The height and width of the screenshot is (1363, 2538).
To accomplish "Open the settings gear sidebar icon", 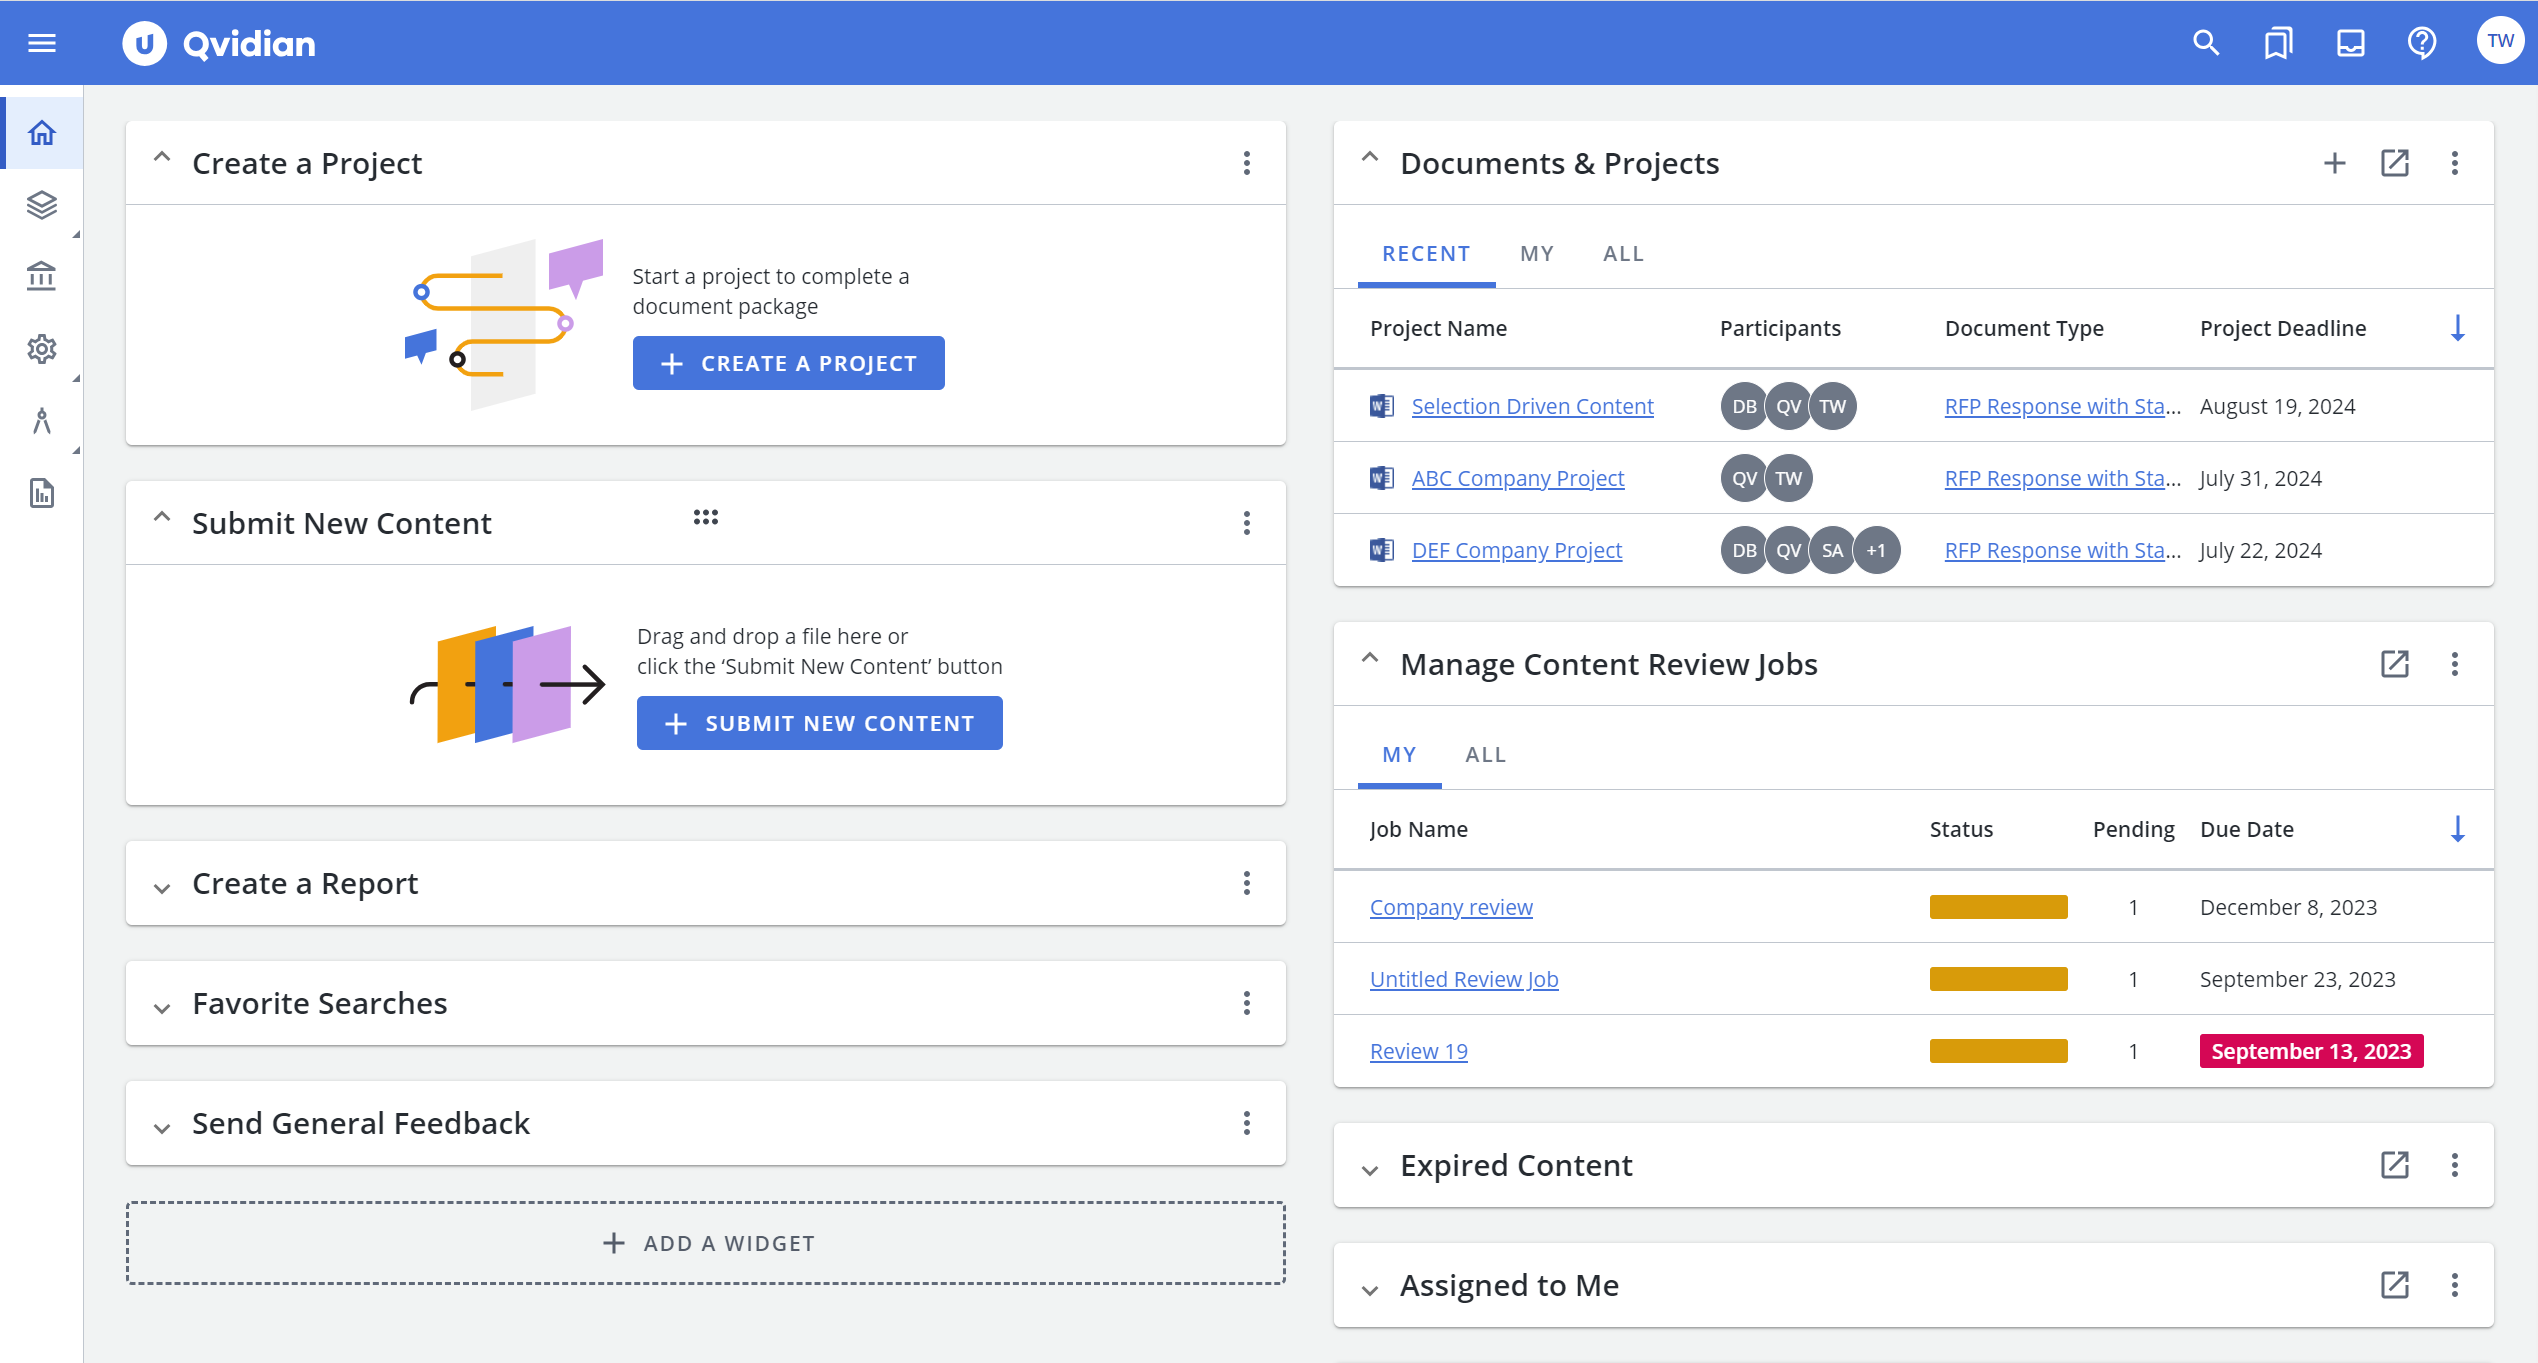I will pyautogui.click(x=42, y=349).
